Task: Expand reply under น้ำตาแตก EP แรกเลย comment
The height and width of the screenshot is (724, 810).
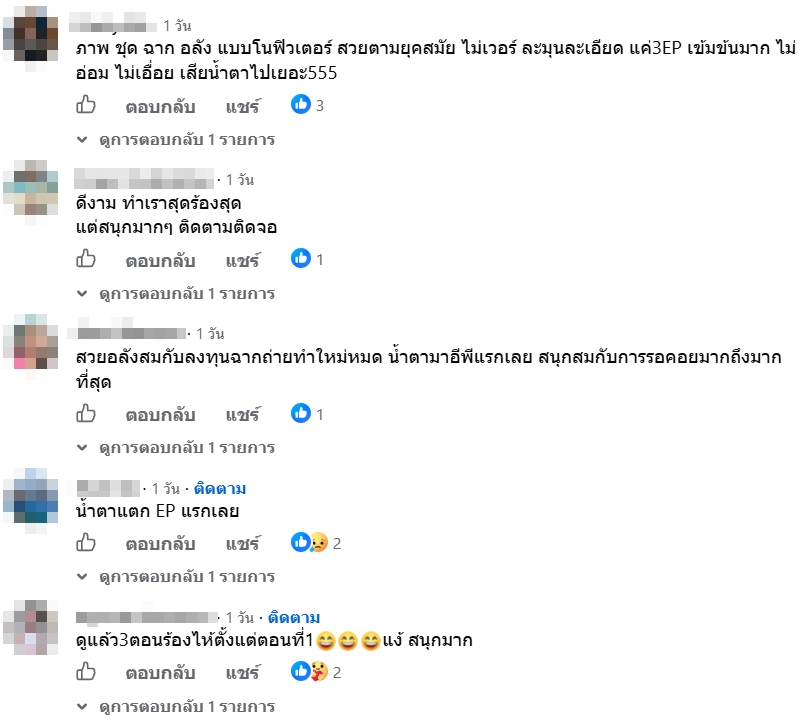Action: [176, 576]
